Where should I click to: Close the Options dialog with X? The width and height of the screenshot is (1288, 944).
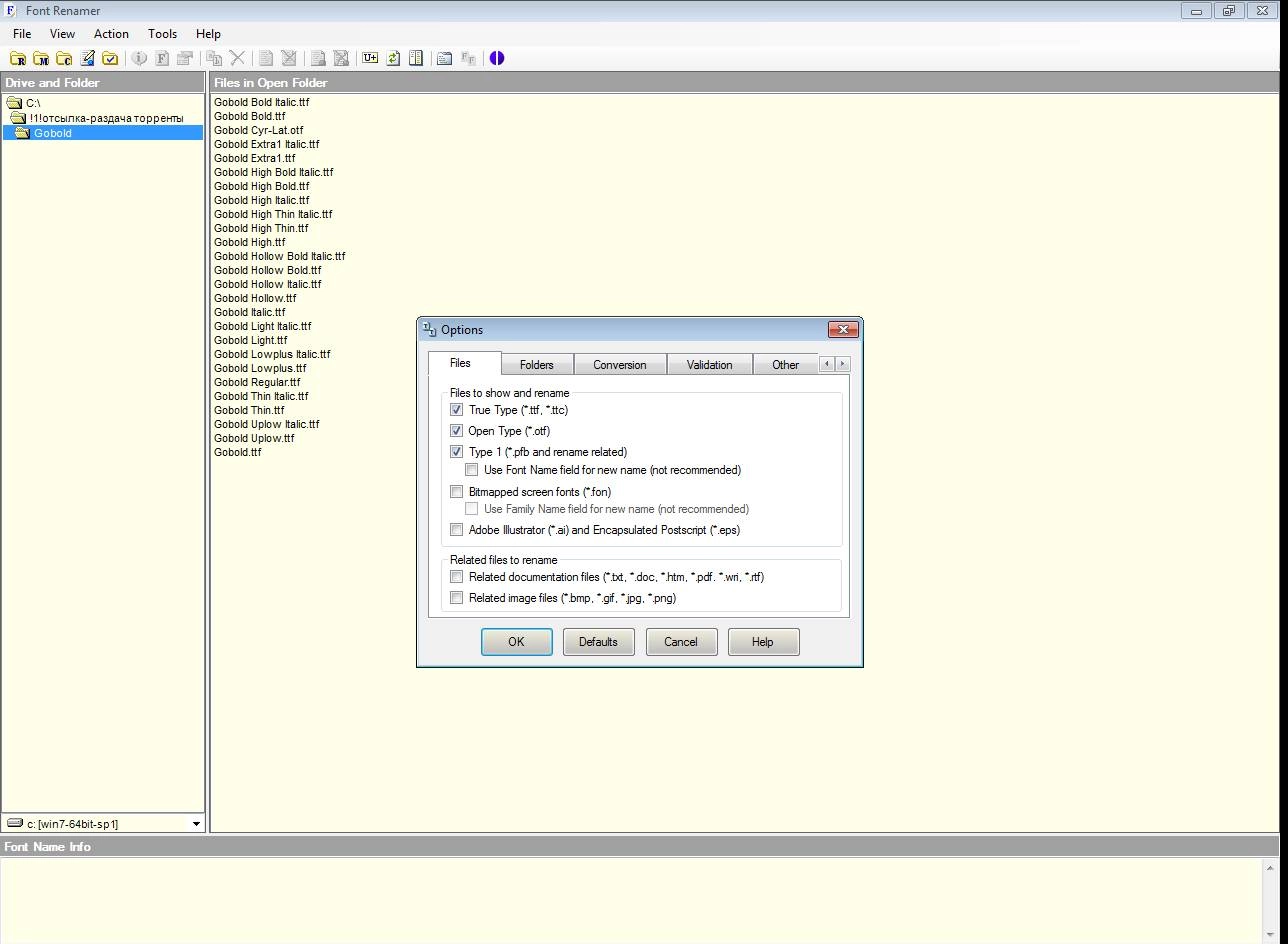(843, 329)
